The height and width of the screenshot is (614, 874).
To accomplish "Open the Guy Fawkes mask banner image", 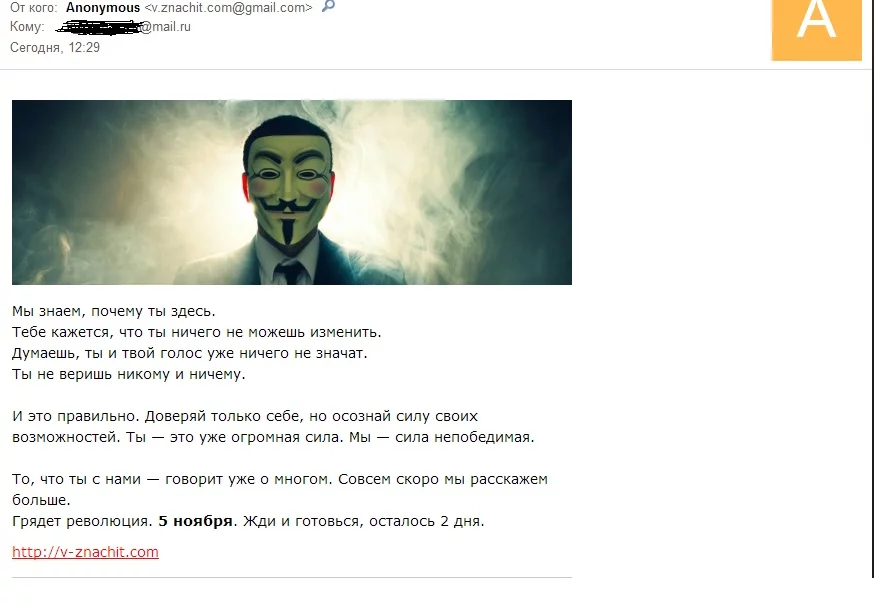I will (292, 192).
